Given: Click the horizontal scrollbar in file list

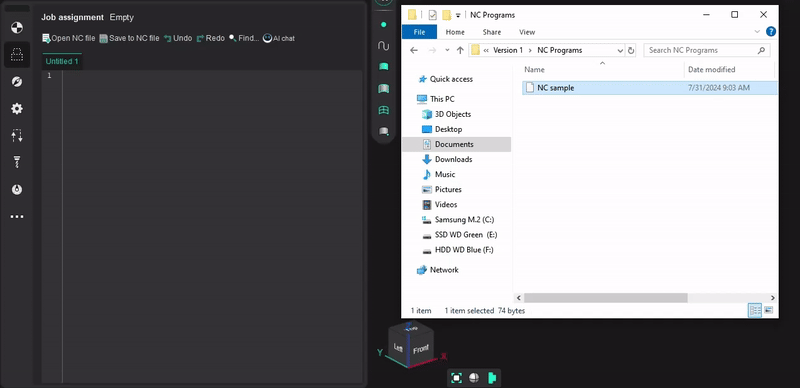Looking at the screenshot, I should coord(606,298).
